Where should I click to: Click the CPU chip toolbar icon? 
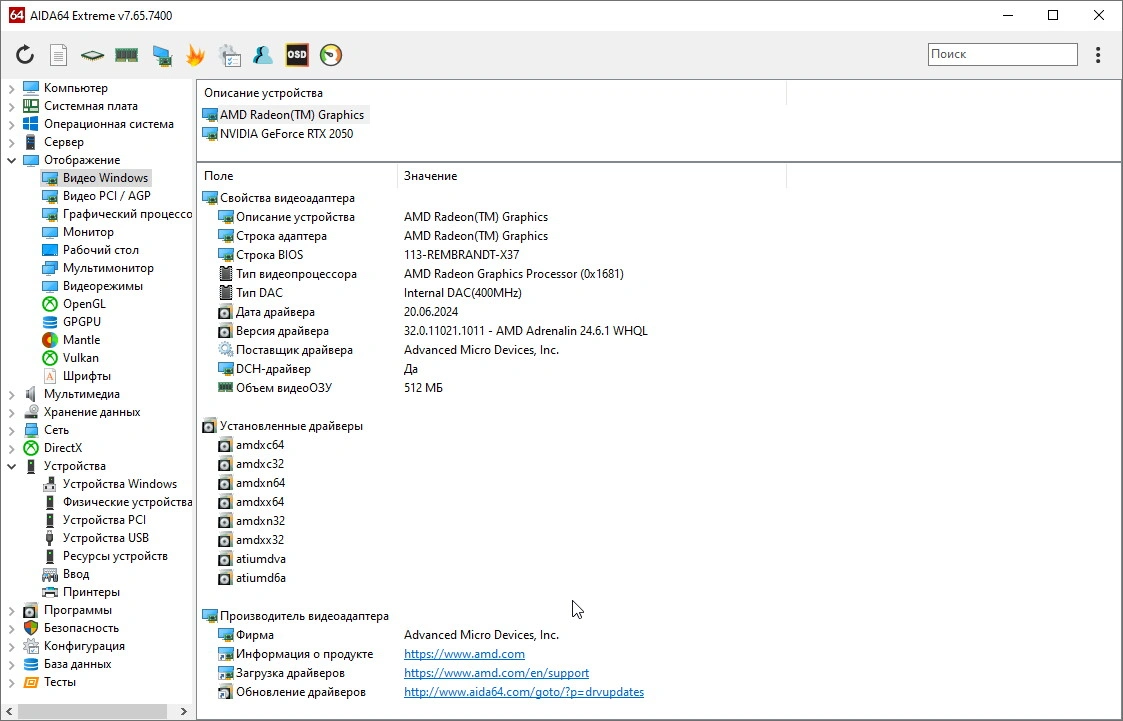pyautogui.click(x=92, y=55)
